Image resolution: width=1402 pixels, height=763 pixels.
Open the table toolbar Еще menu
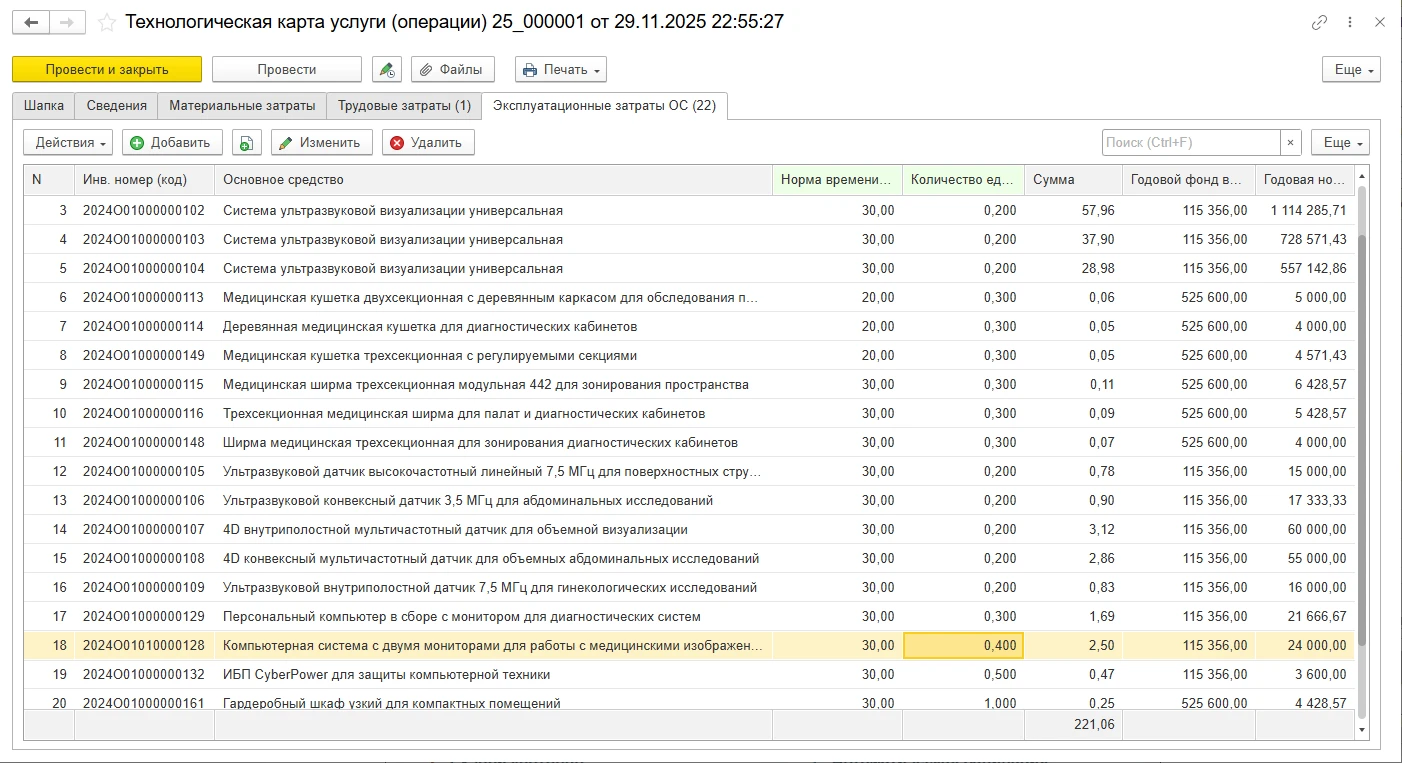click(x=1340, y=142)
